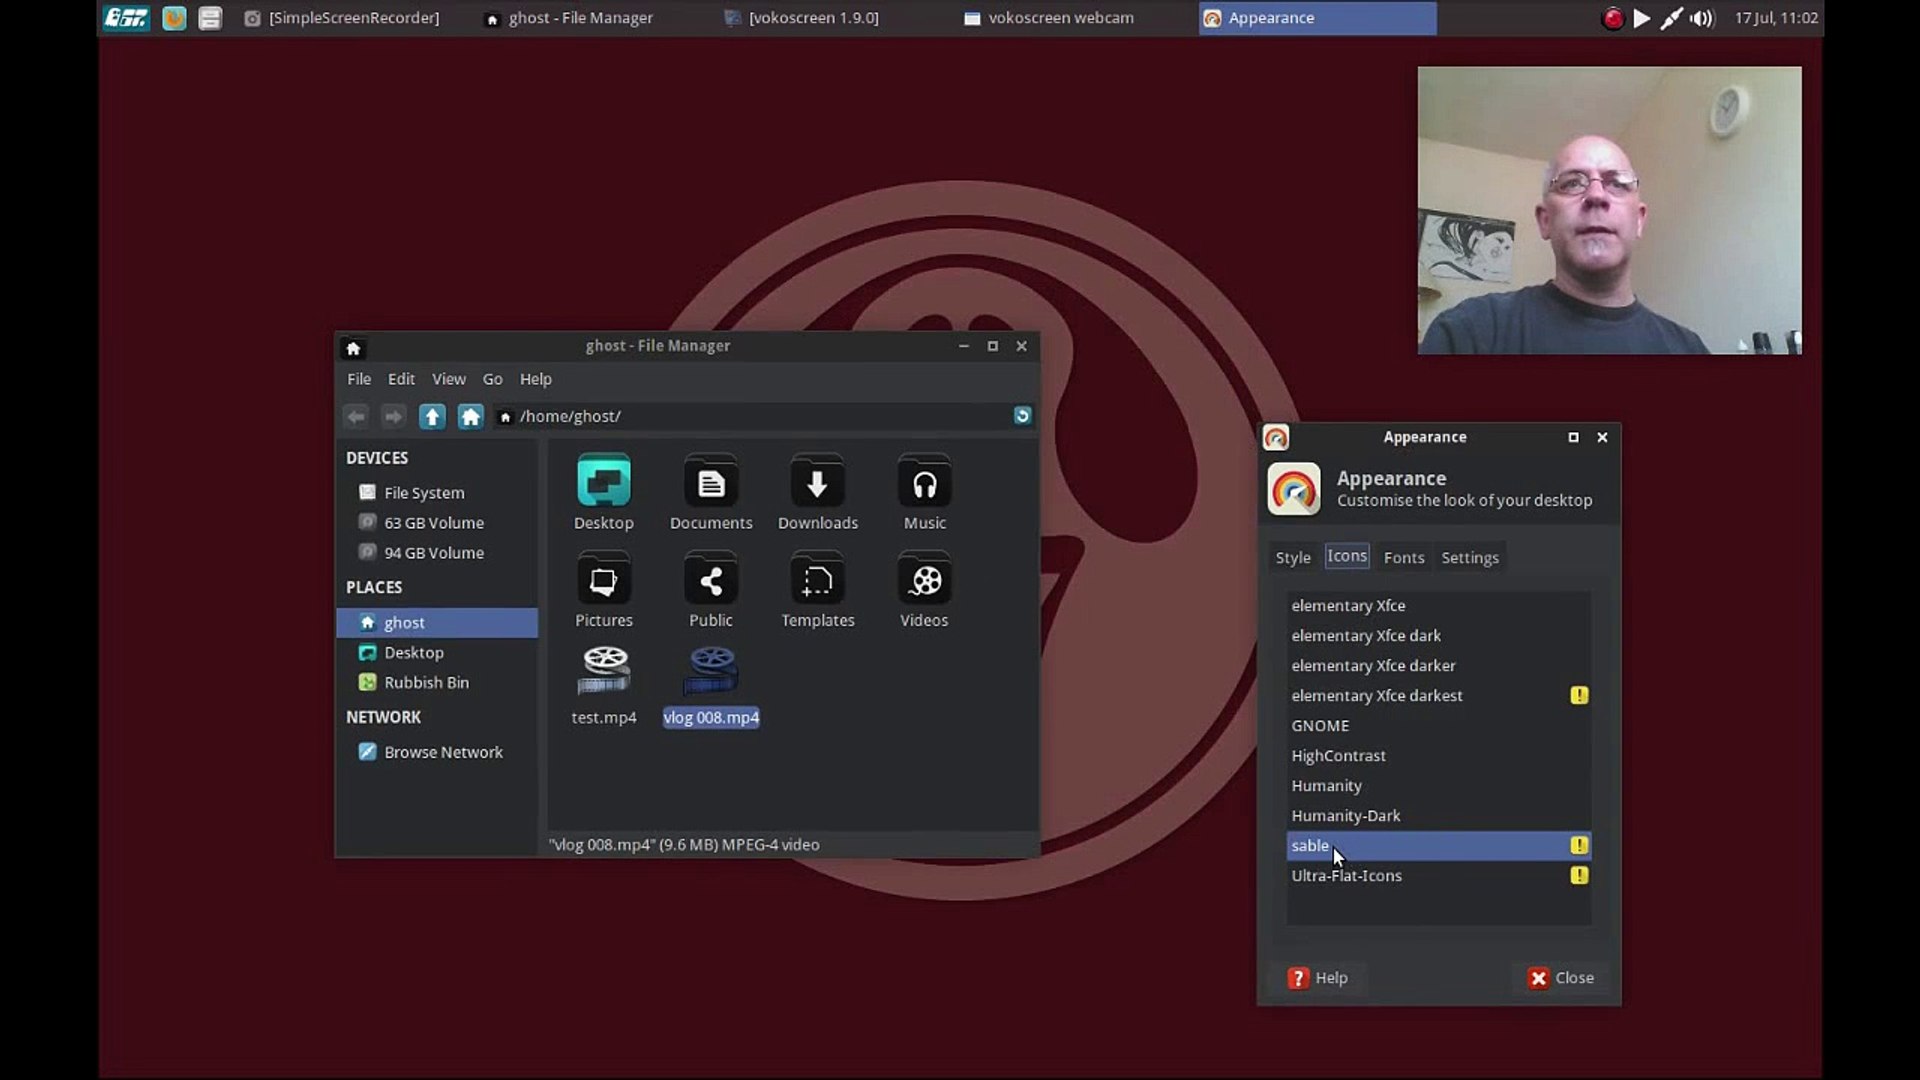Click the warning icon on the sable row
The height and width of the screenshot is (1080, 1920).
pos(1579,845)
